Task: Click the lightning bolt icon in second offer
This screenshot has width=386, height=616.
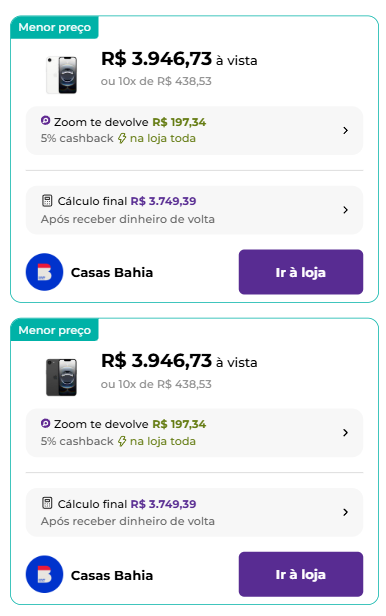Action: click(x=122, y=441)
